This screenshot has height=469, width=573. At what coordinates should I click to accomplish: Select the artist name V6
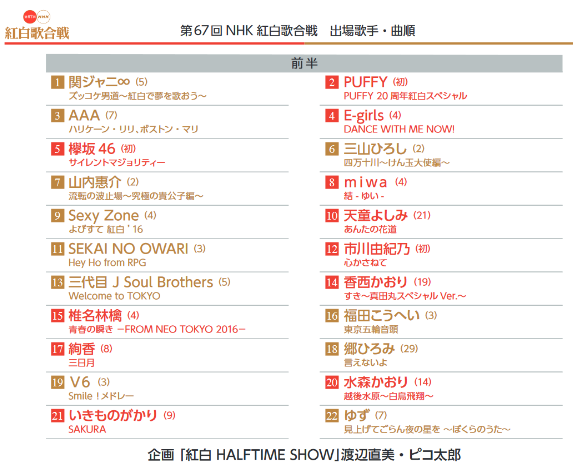coord(80,382)
